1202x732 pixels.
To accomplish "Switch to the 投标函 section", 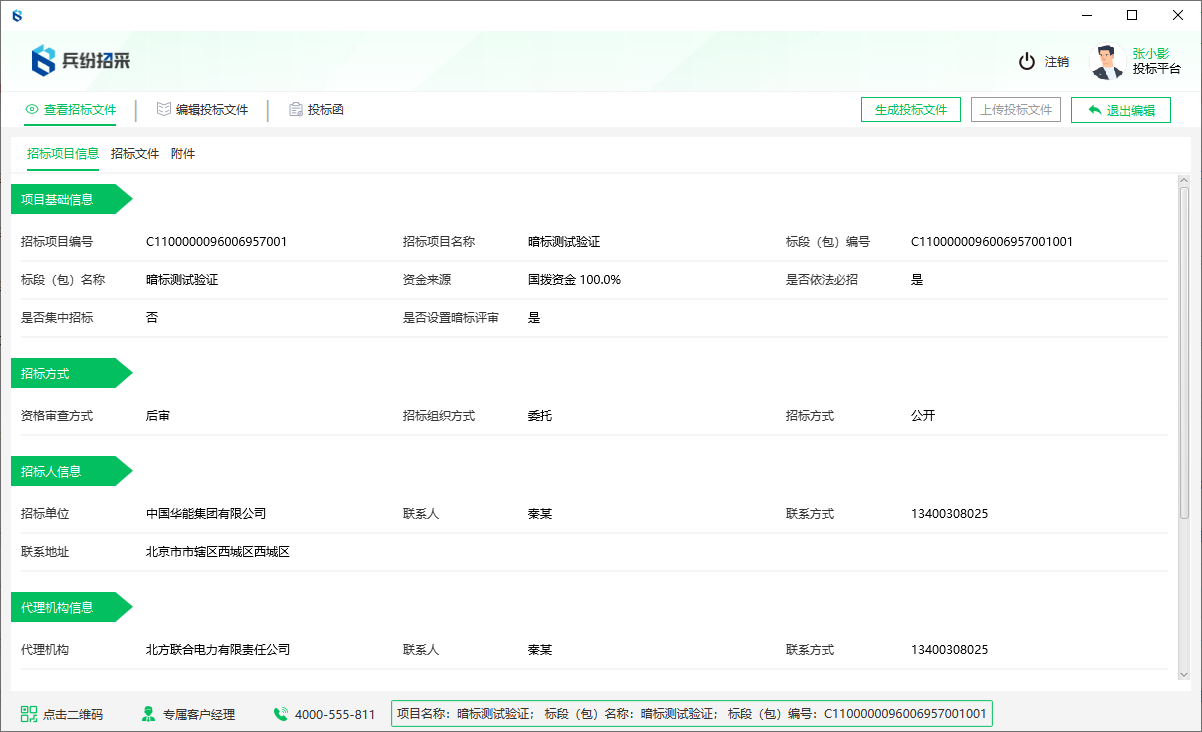I will tap(322, 110).
